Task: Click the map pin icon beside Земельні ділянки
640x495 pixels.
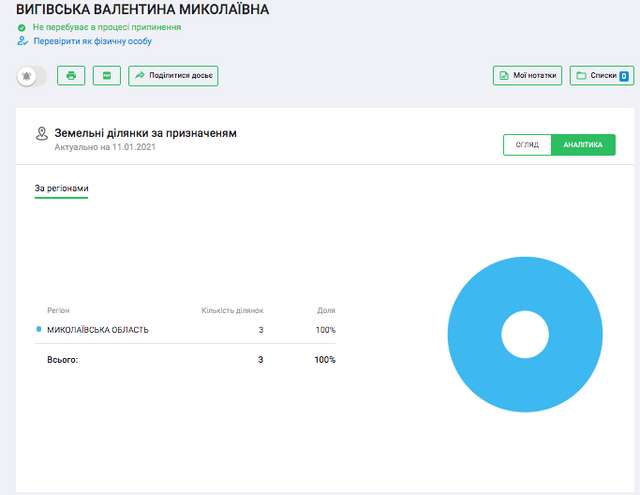Action: click(x=42, y=134)
